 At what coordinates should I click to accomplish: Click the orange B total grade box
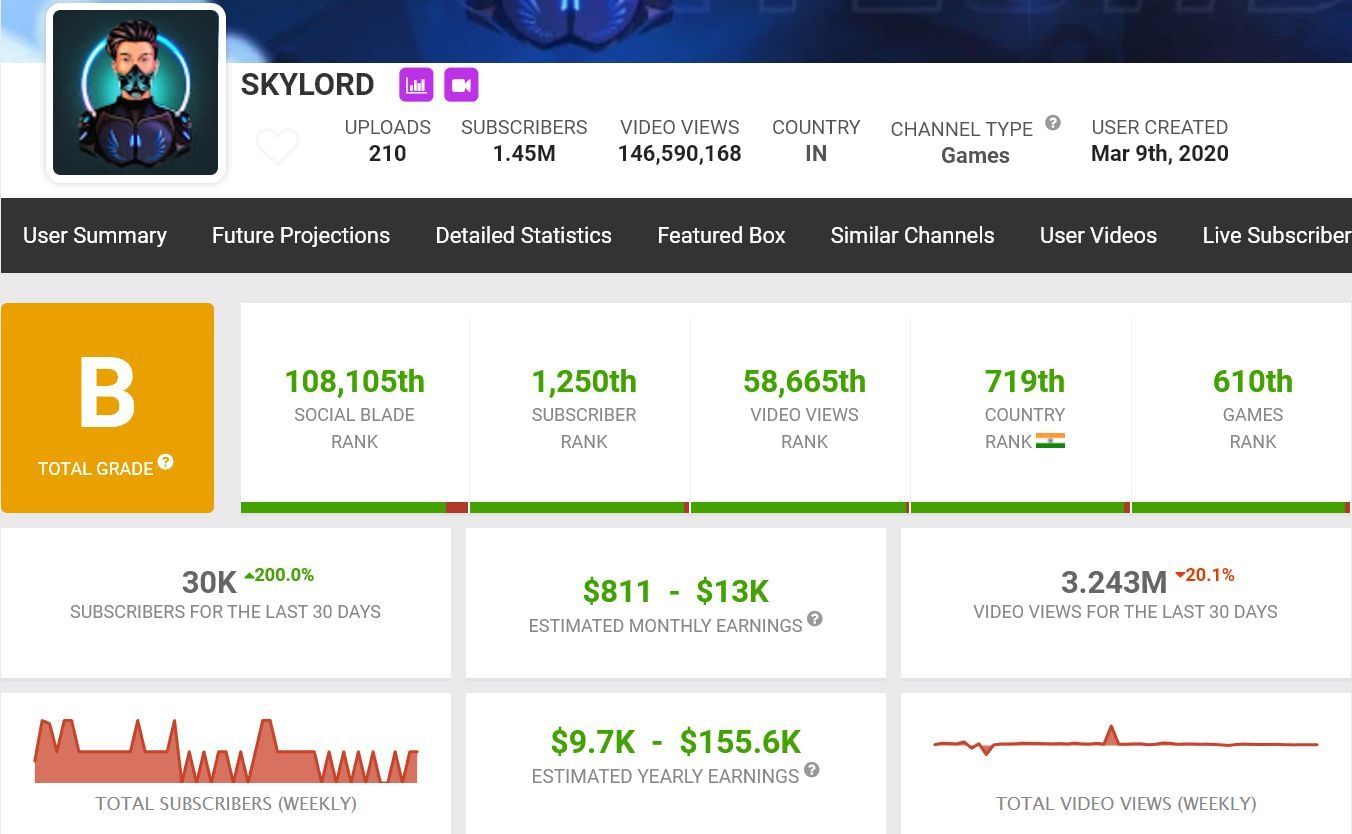coord(107,408)
